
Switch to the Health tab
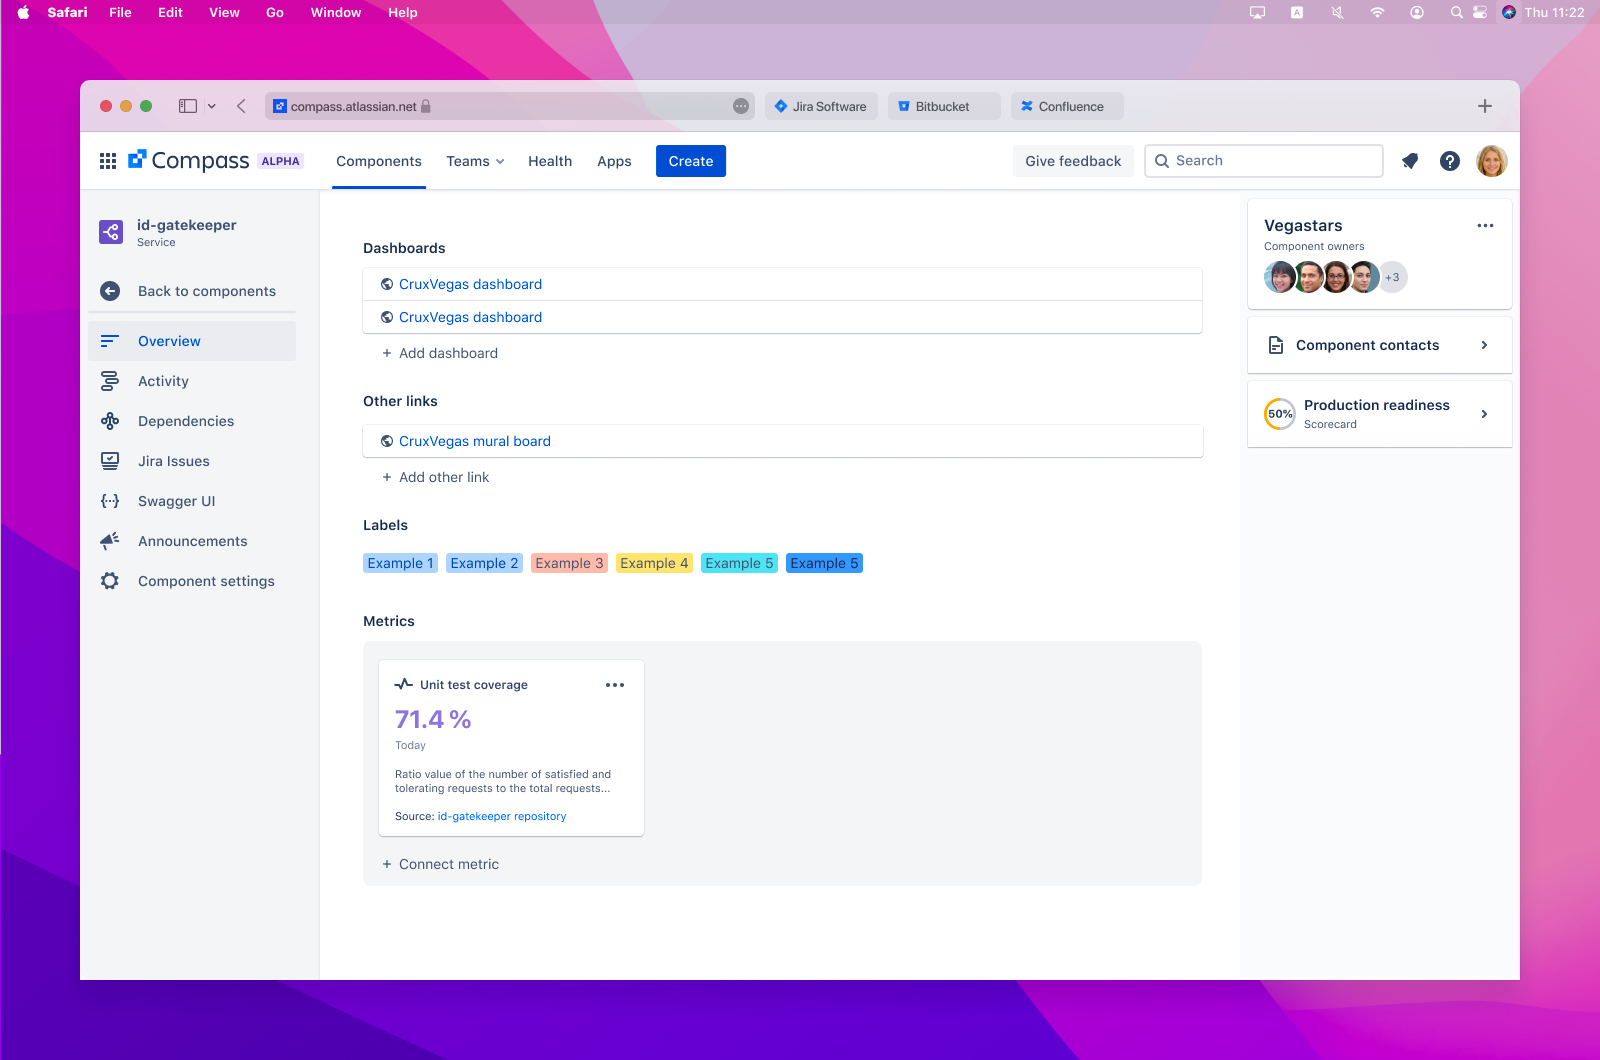click(x=550, y=161)
